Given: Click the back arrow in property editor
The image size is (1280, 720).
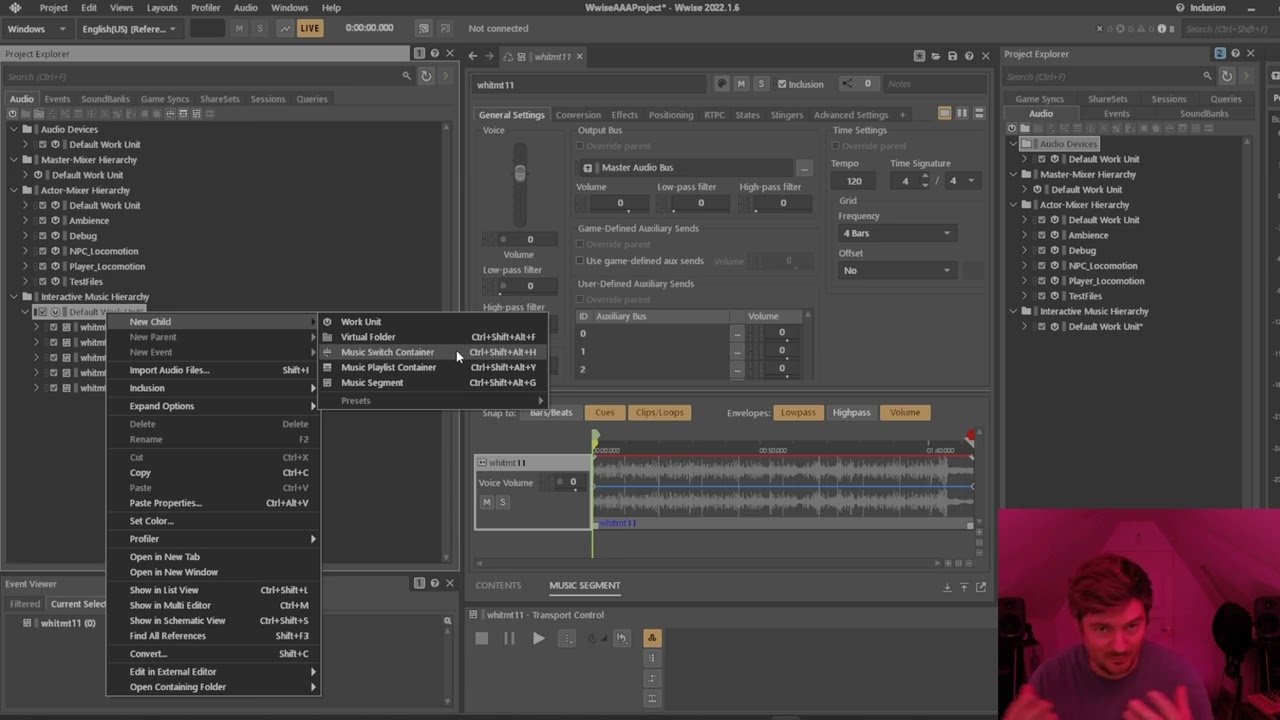Looking at the screenshot, I should 473,56.
